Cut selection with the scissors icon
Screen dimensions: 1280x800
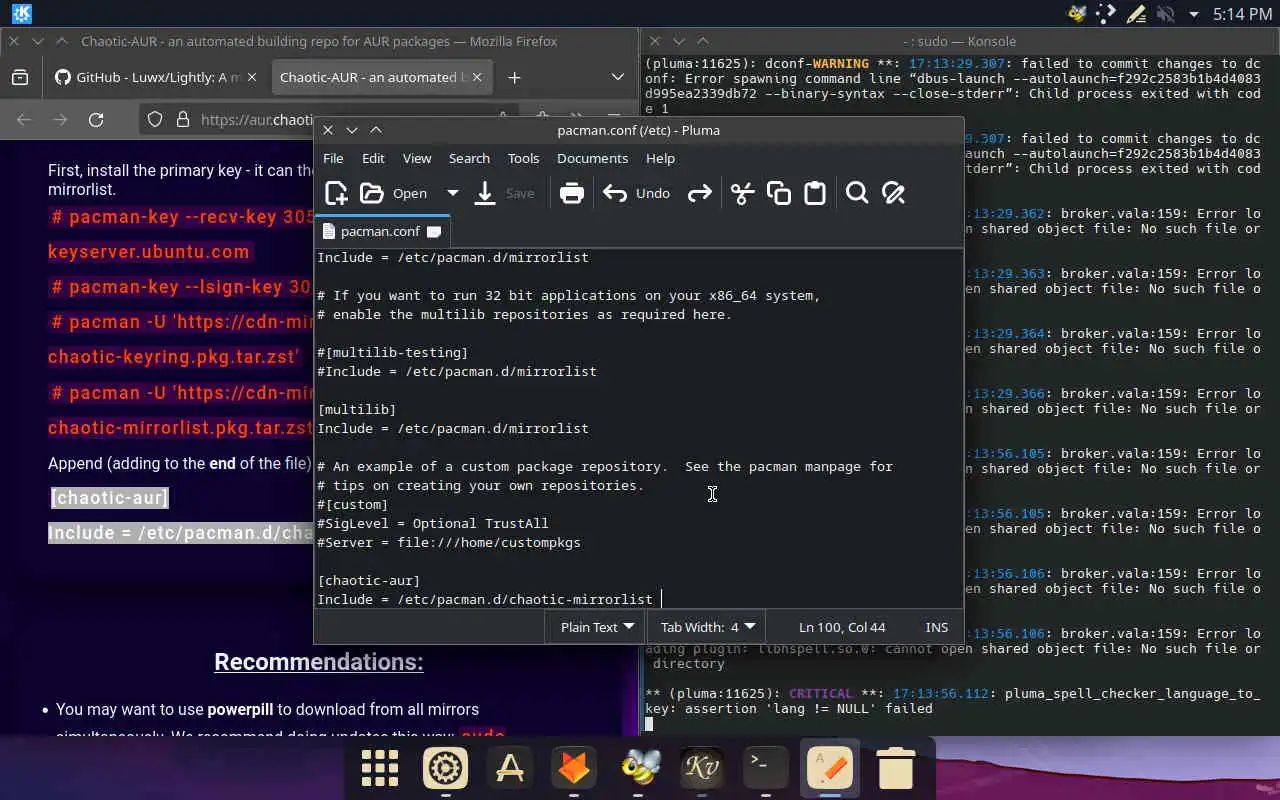click(742, 193)
